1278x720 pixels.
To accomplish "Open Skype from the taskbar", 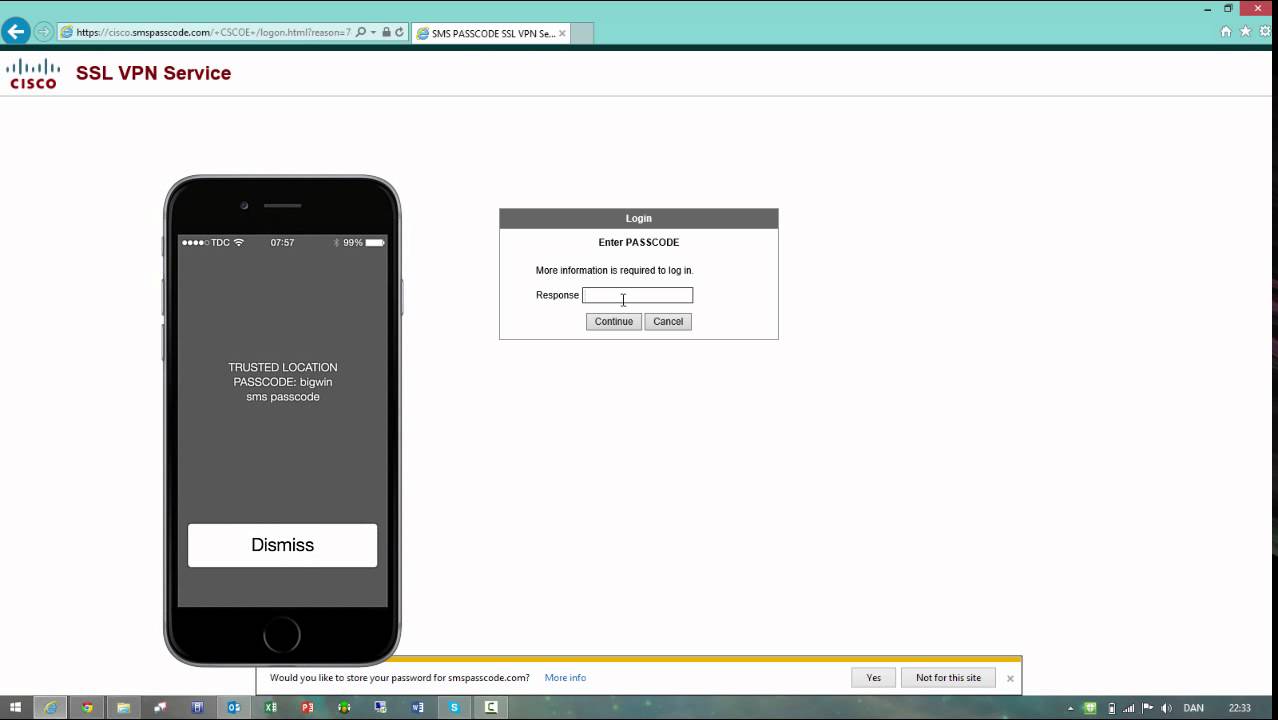I will click(454, 707).
